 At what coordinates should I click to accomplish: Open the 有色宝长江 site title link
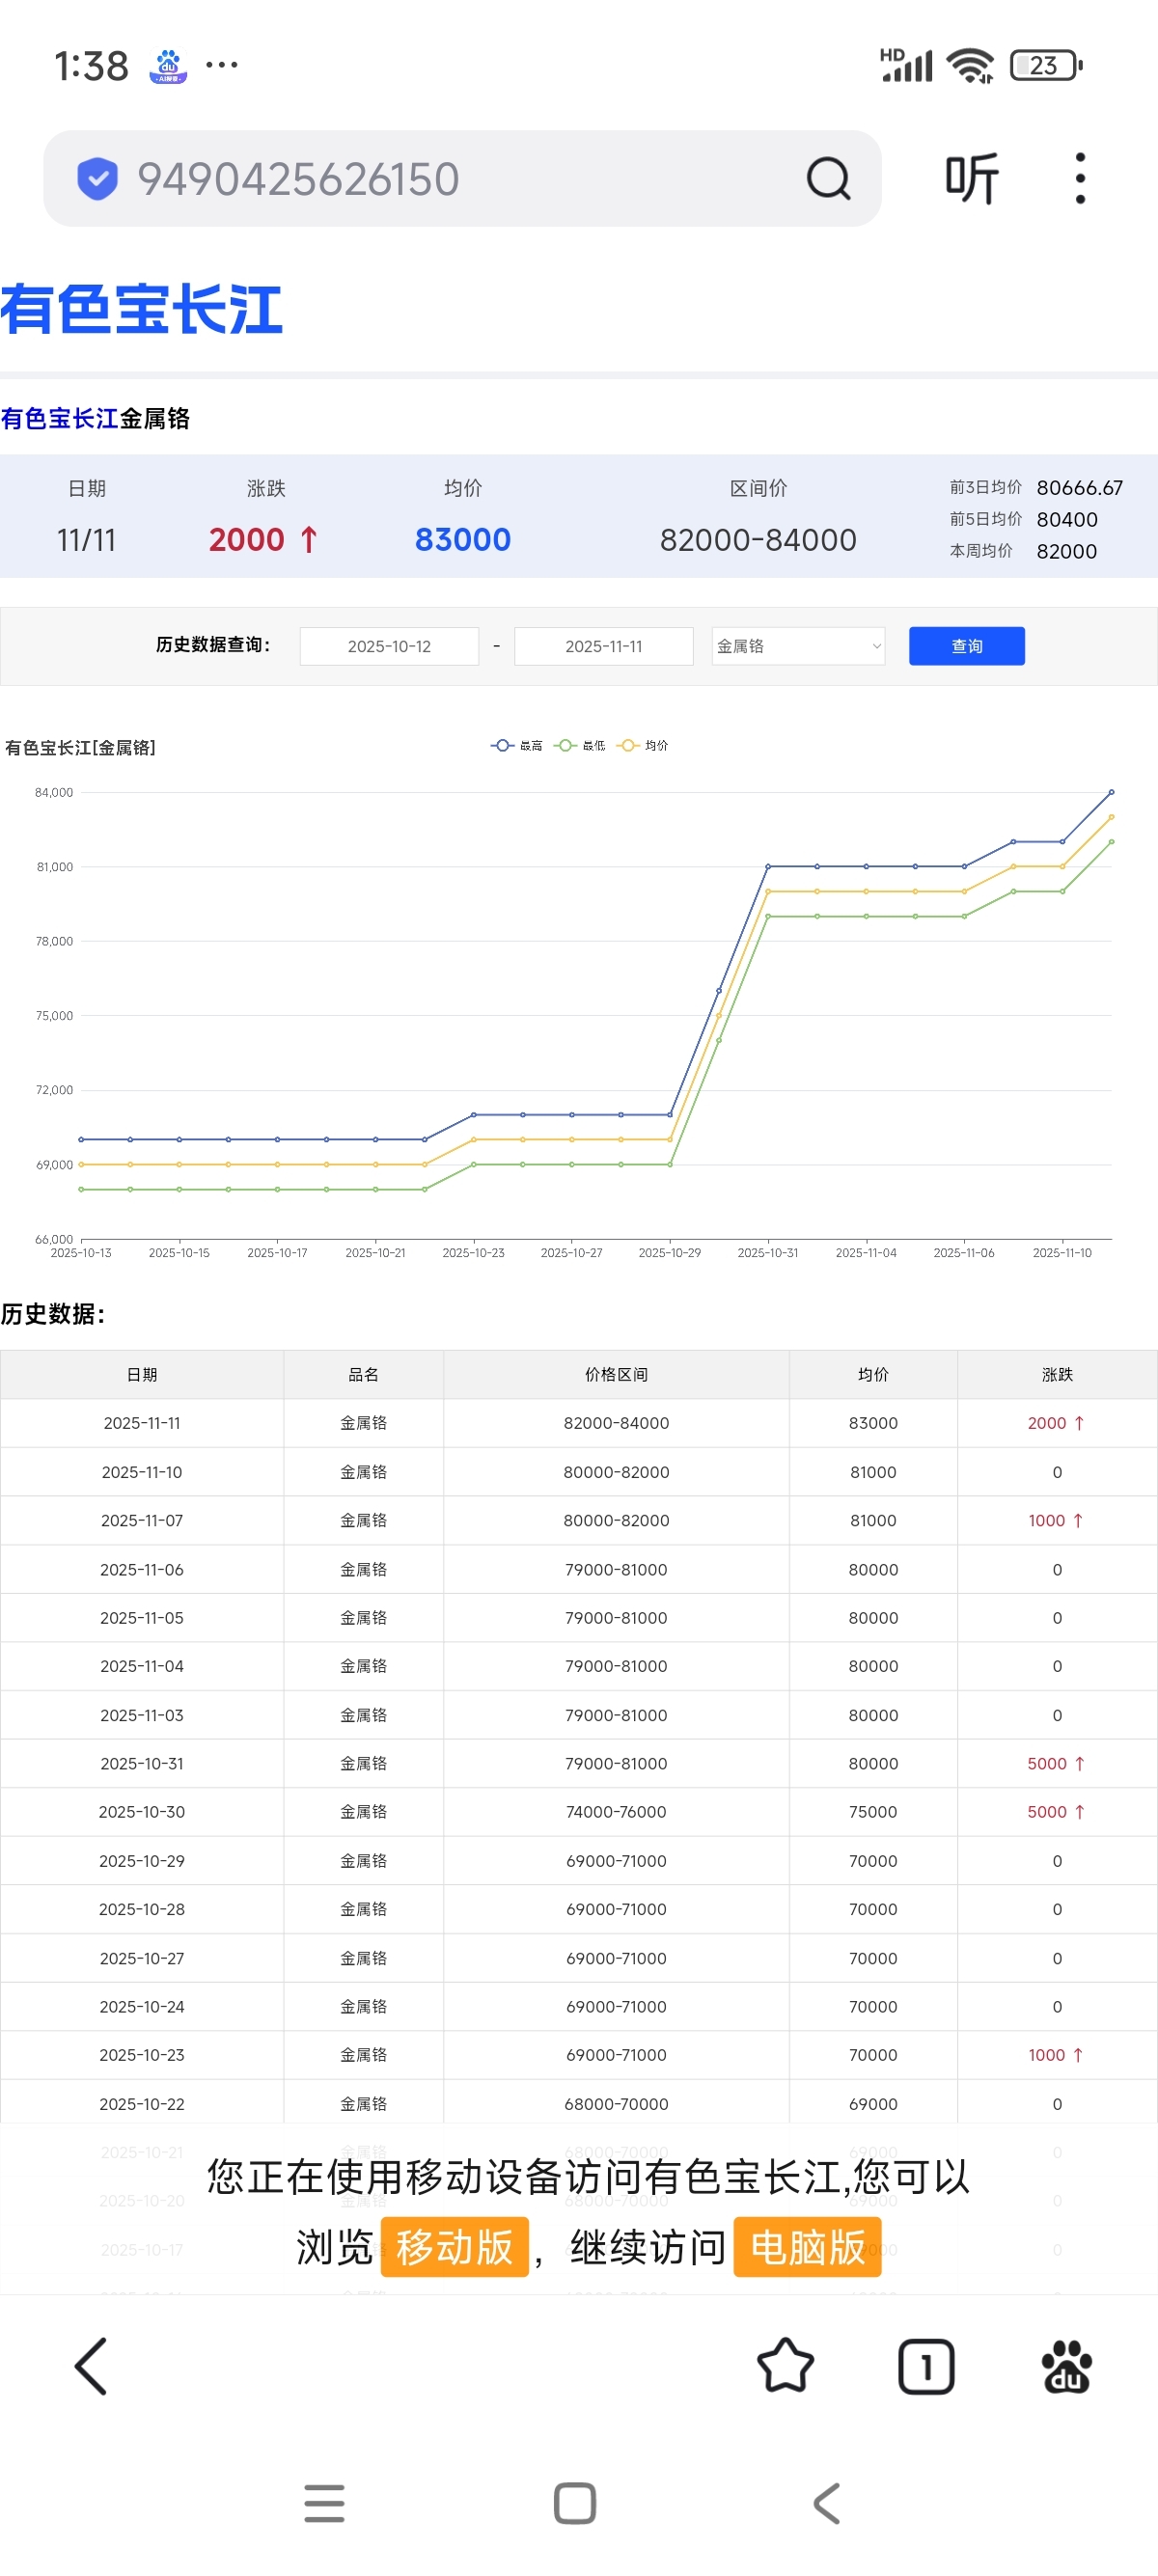click(142, 309)
